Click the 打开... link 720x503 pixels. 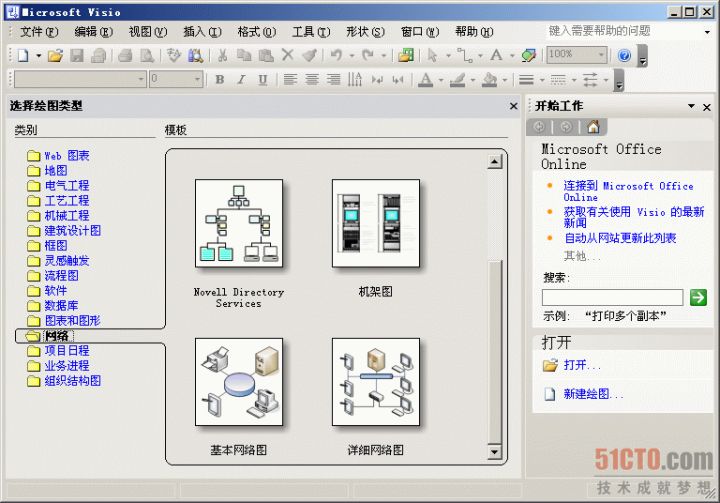pyautogui.click(x=582, y=365)
